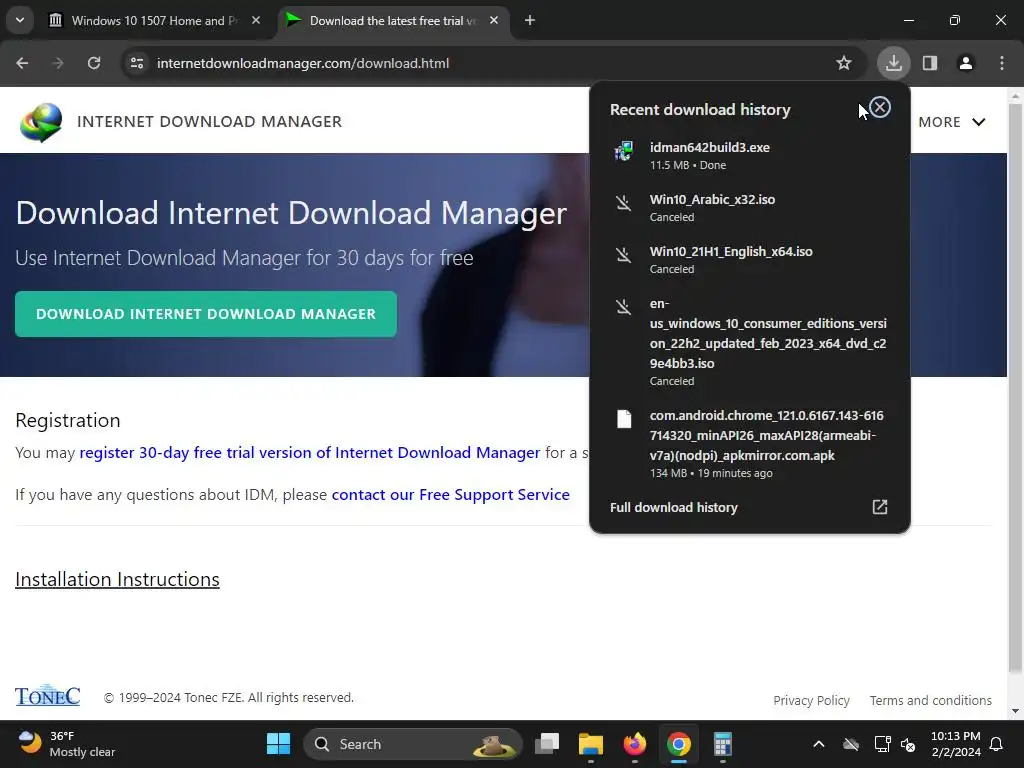1024x768 pixels.
Task: Open the Chrome side panel
Action: click(x=930, y=63)
